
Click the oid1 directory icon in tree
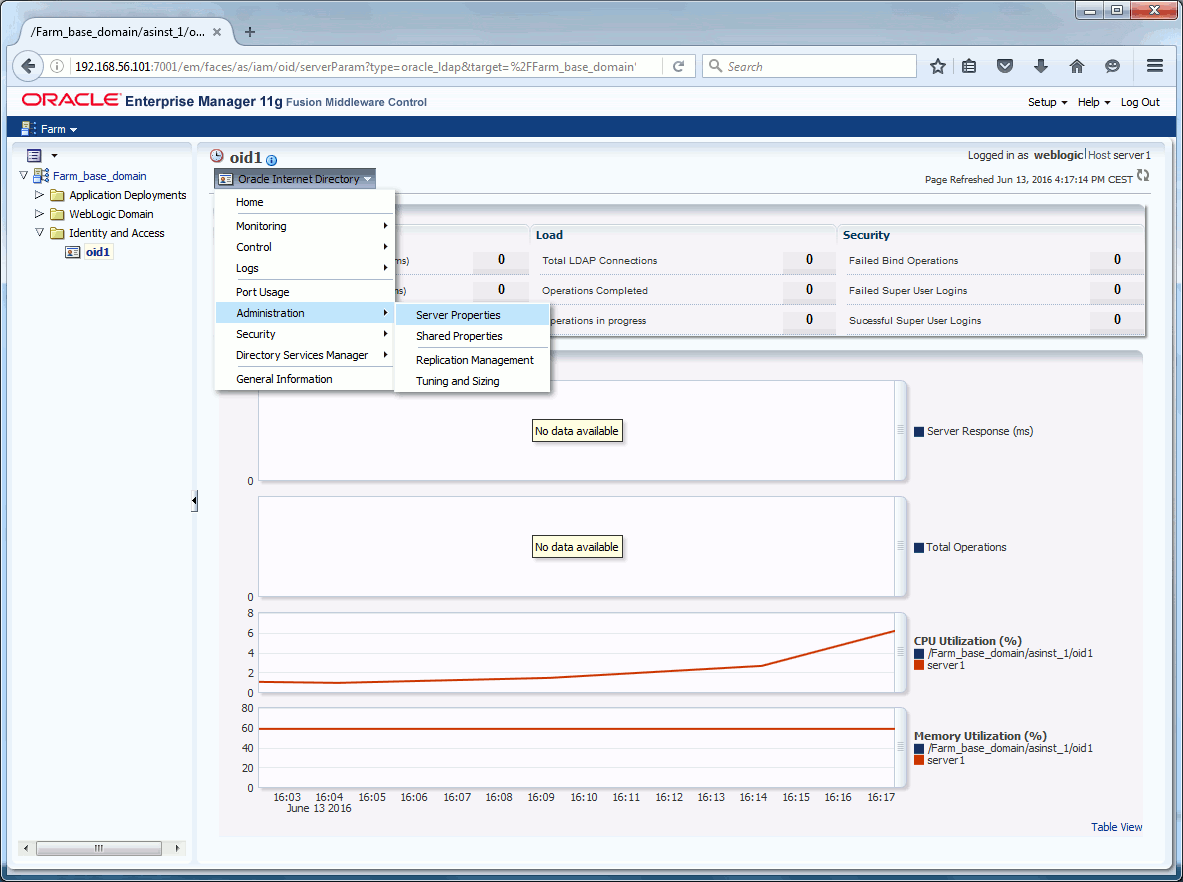click(72, 252)
